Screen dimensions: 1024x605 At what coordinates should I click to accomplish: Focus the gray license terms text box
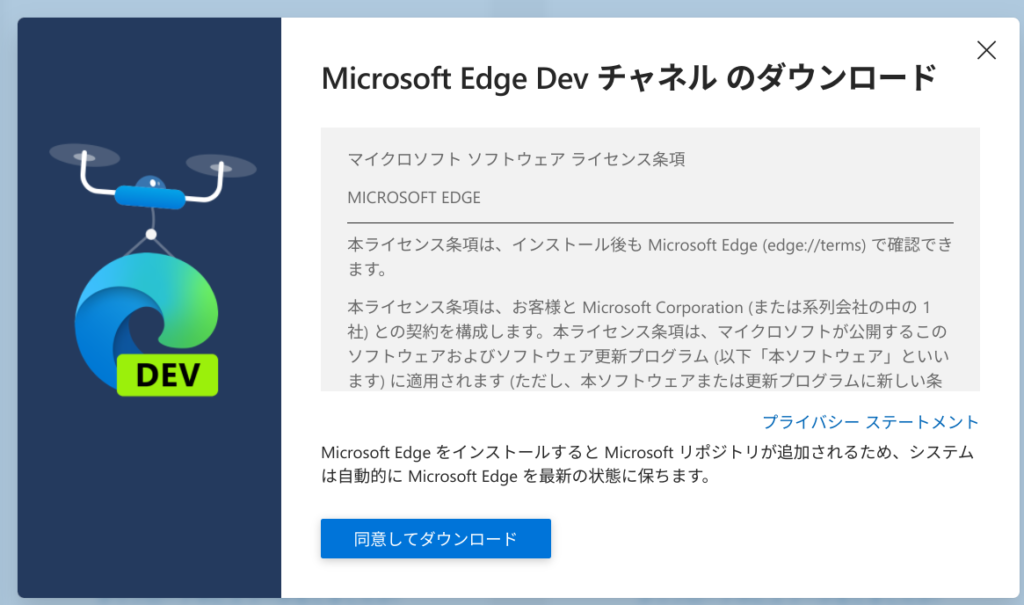click(650, 259)
